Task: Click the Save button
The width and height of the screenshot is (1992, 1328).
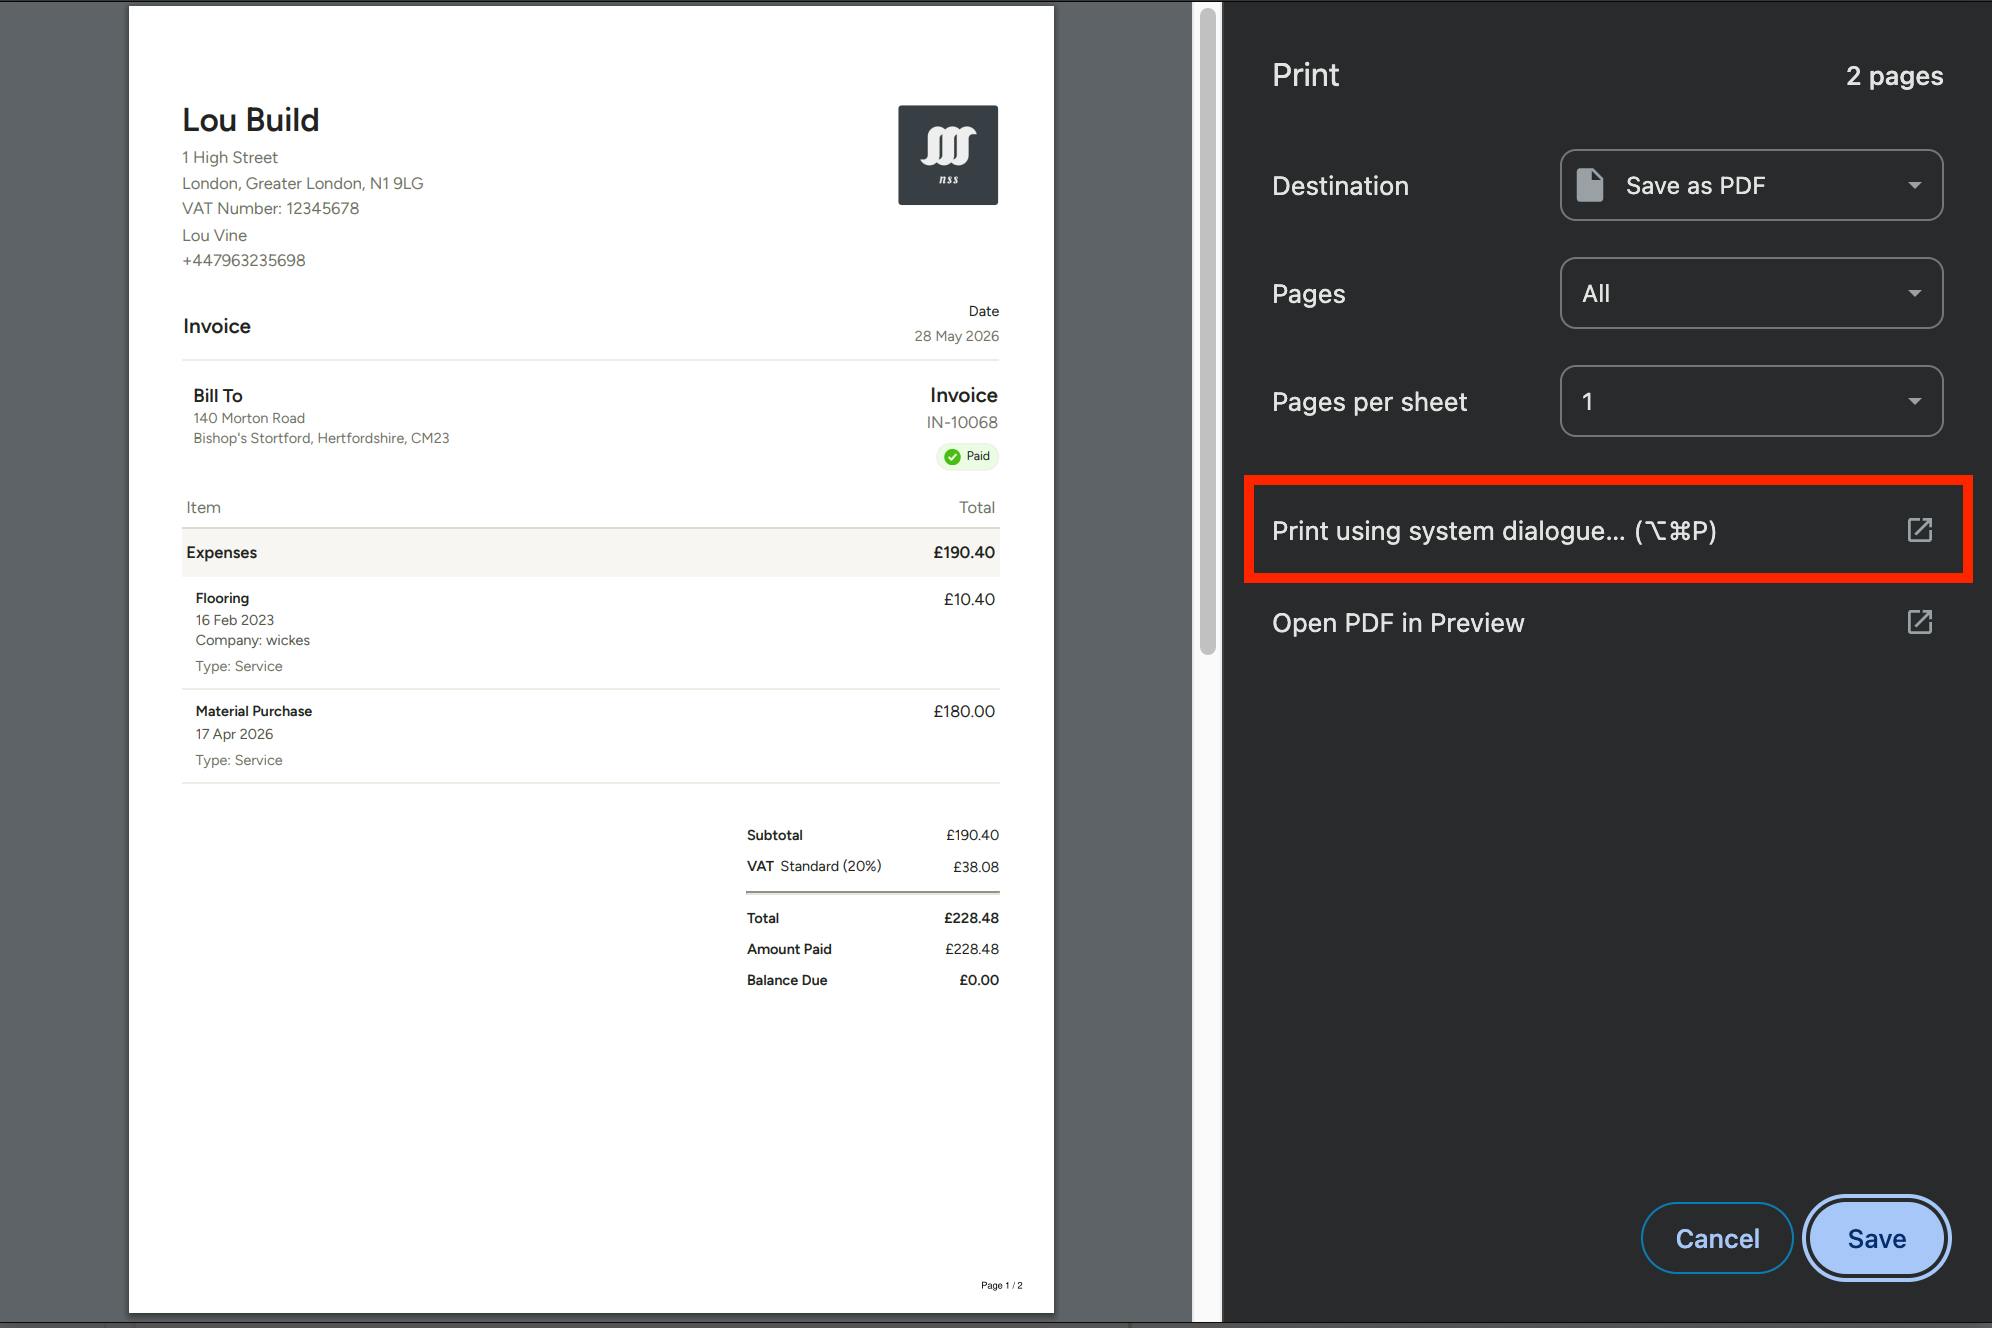Action: click(x=1876, y=1238)
